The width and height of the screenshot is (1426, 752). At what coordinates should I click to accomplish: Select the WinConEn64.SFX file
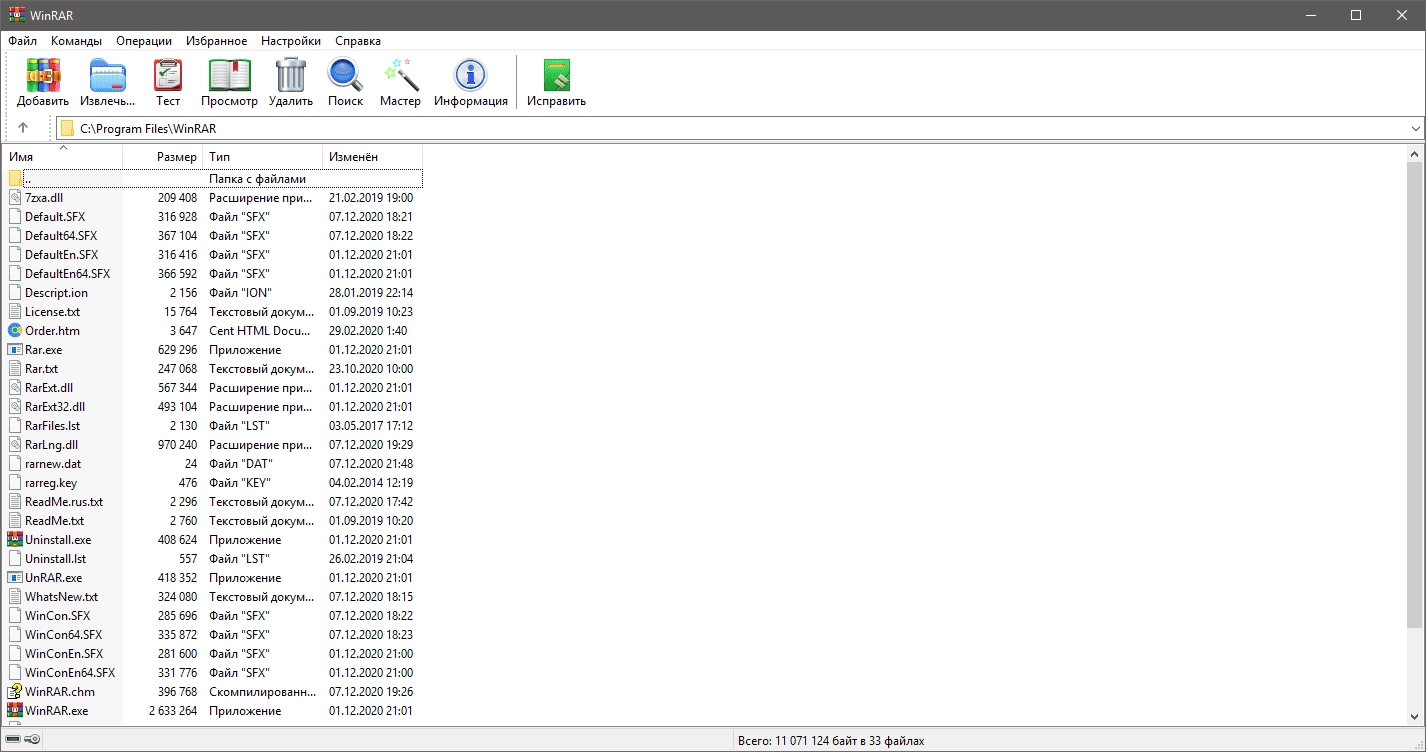[70, 672]
